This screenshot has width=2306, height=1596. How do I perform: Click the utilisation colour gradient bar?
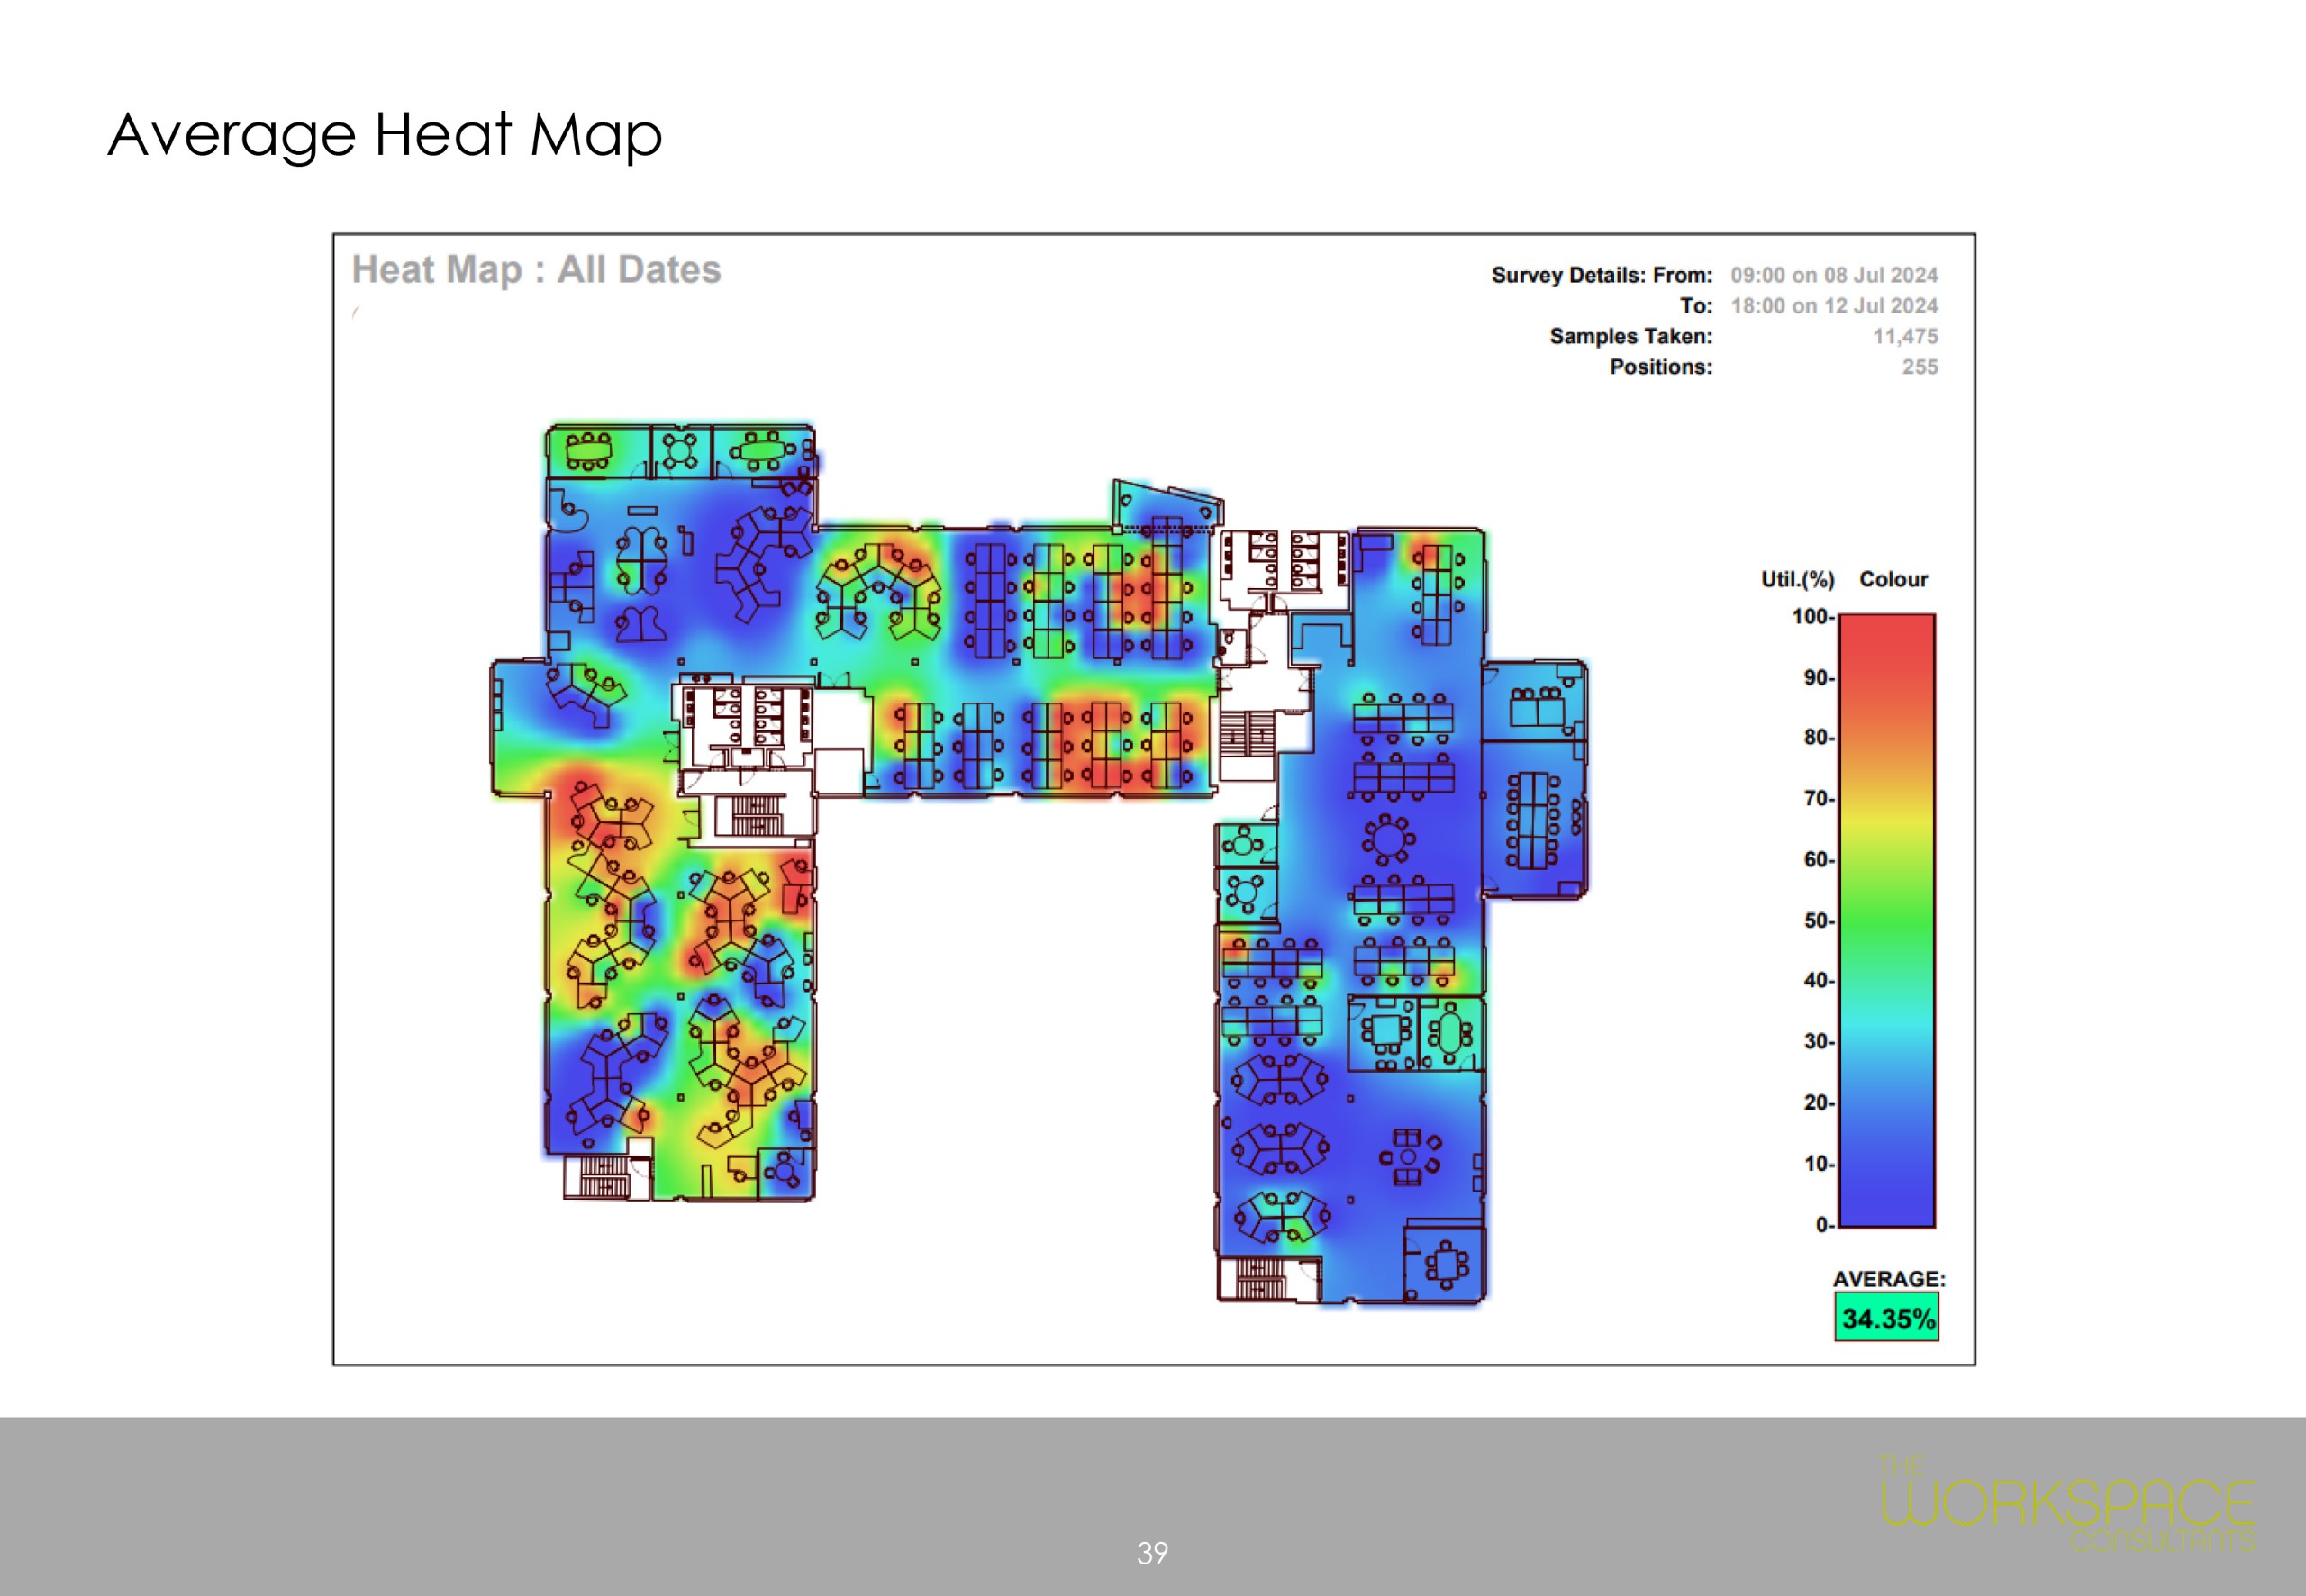point(1886,920)
